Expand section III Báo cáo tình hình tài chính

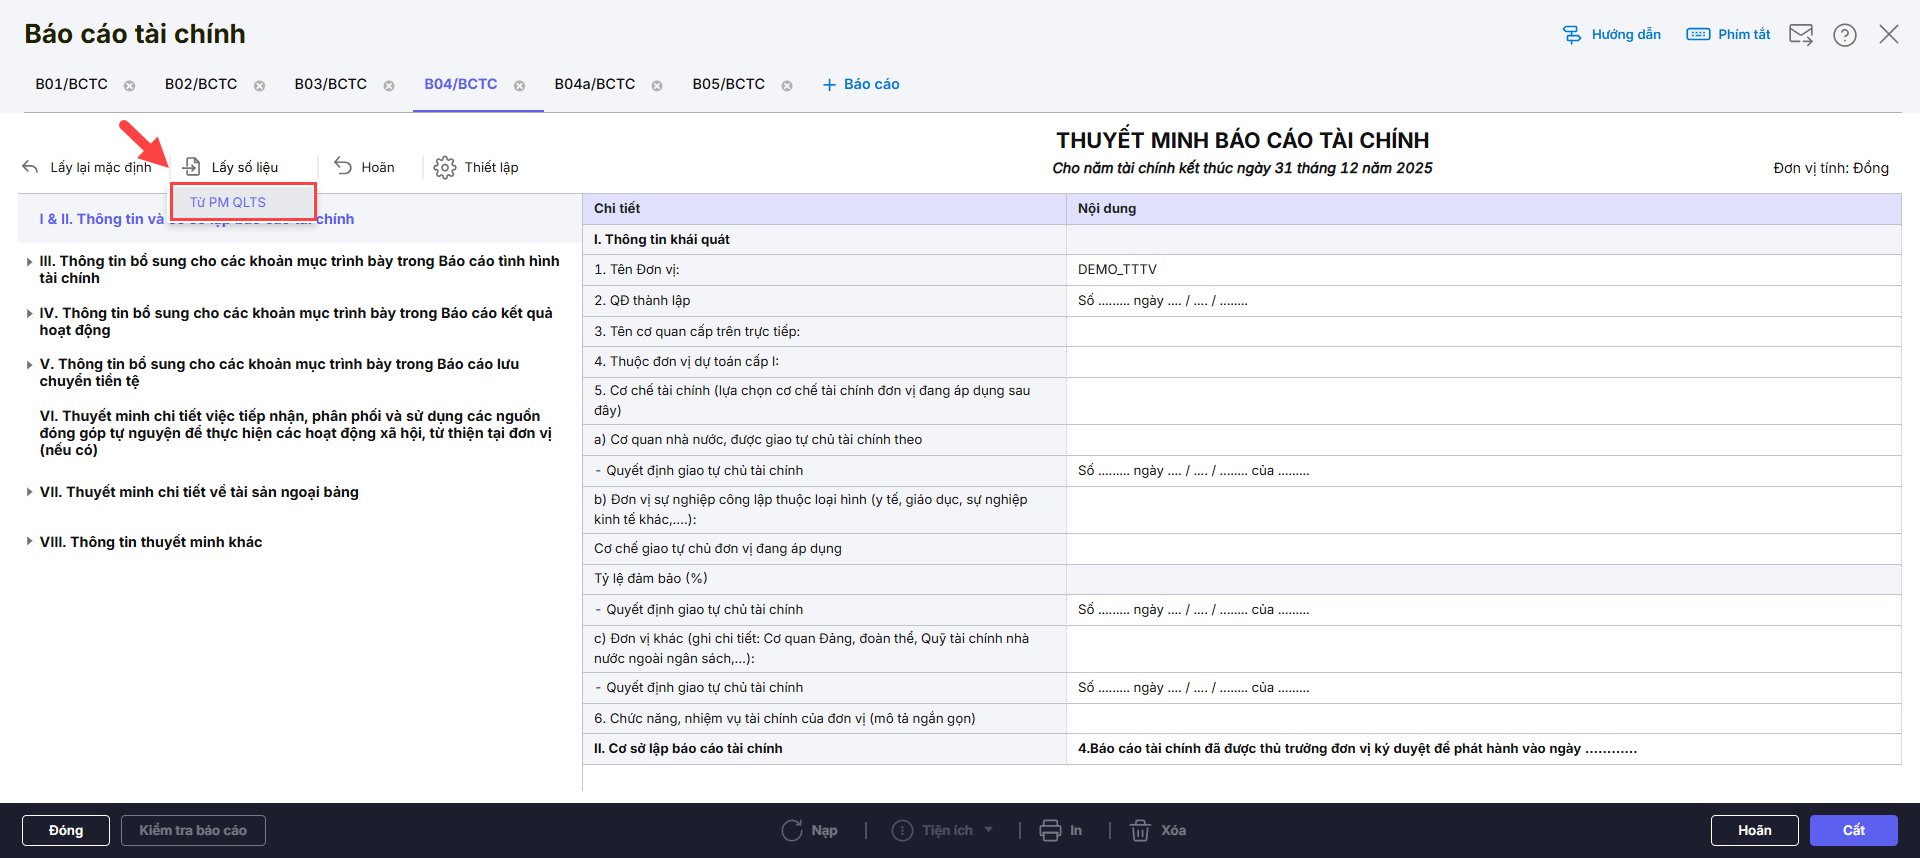pos(29,262)
